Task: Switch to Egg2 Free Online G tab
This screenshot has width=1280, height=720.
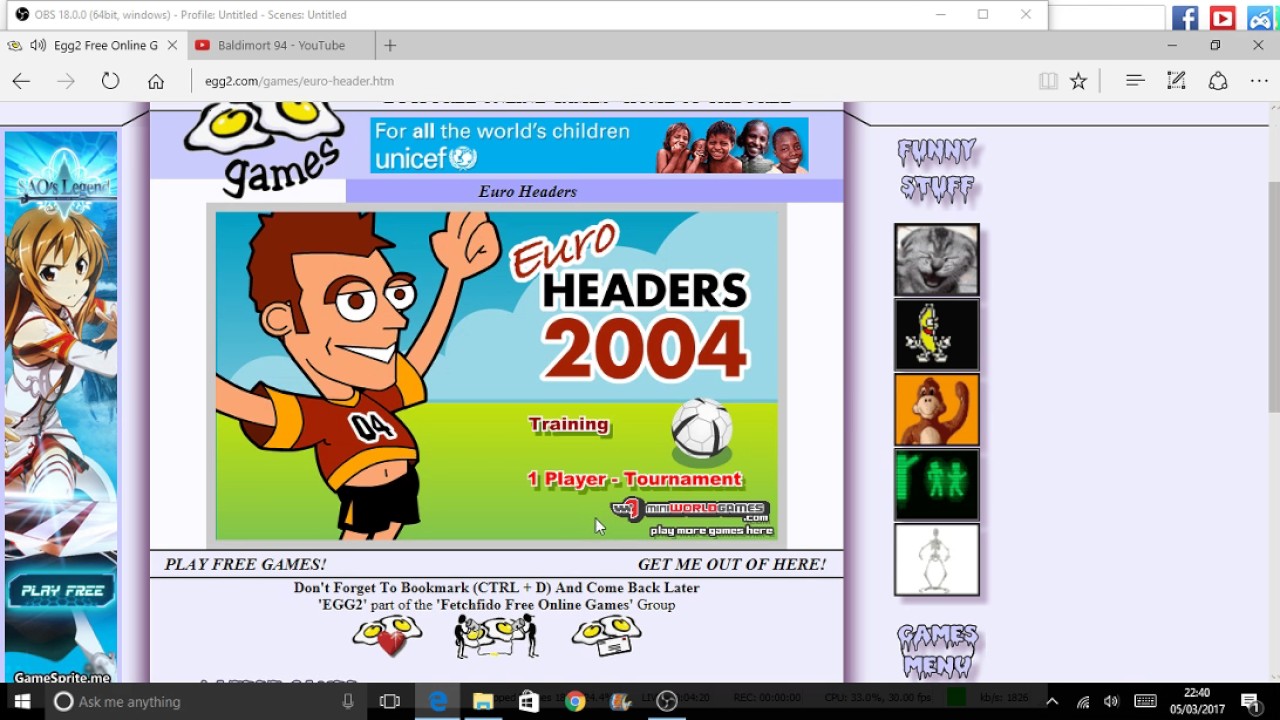Action: click(94, 45)
